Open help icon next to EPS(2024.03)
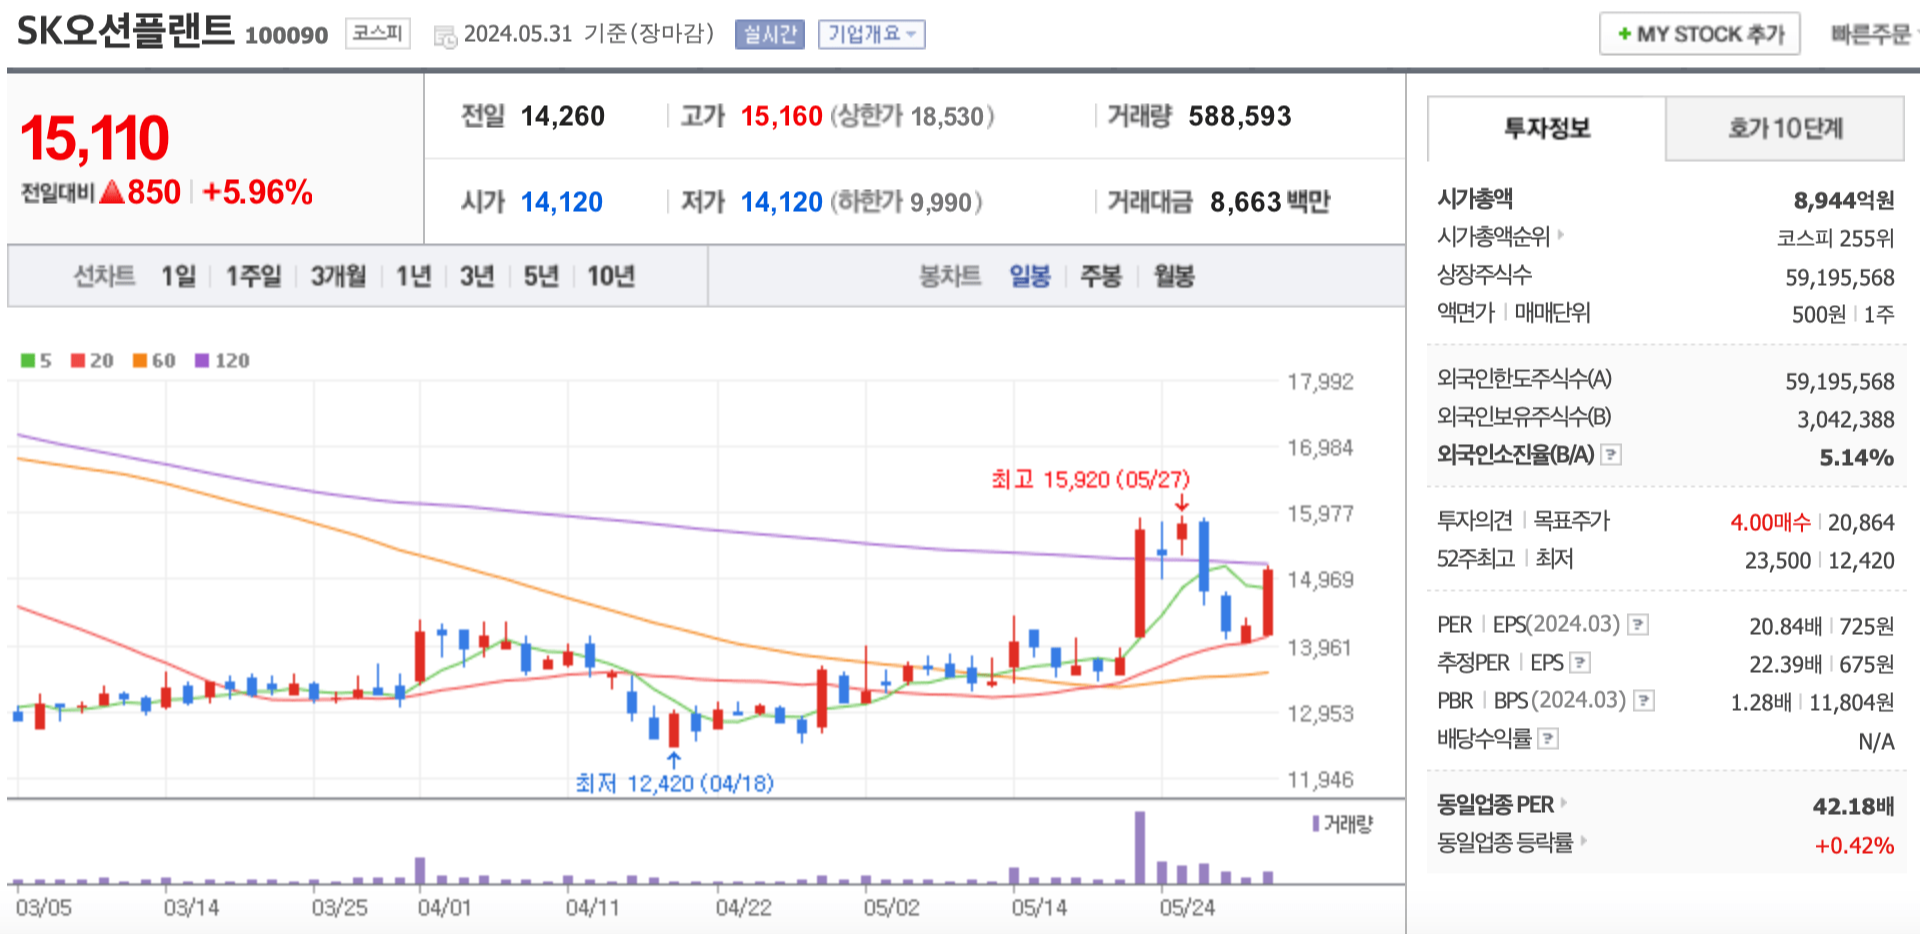The image size is (1920, 934). pyautogui.click(x=1637, y=625)
